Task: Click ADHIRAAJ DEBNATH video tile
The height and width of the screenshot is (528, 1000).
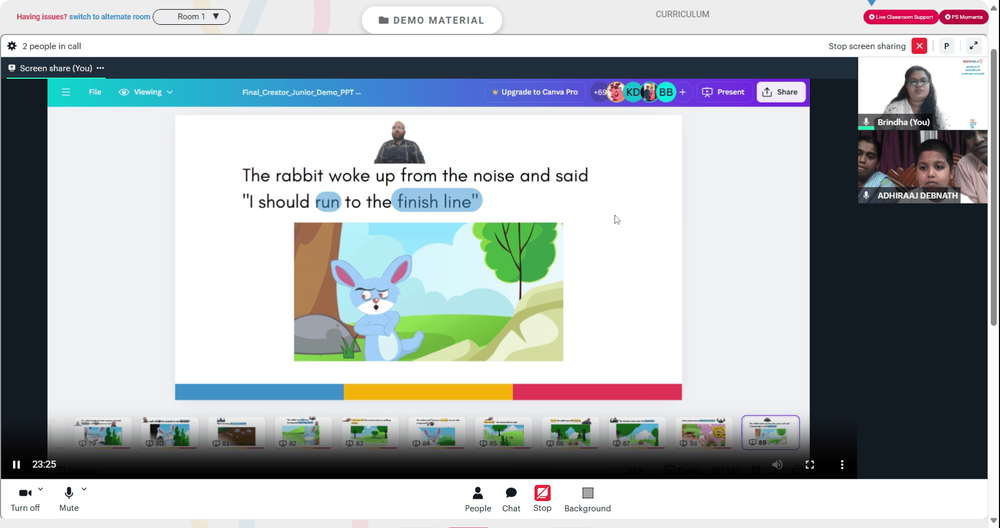Action: (922, 167)
